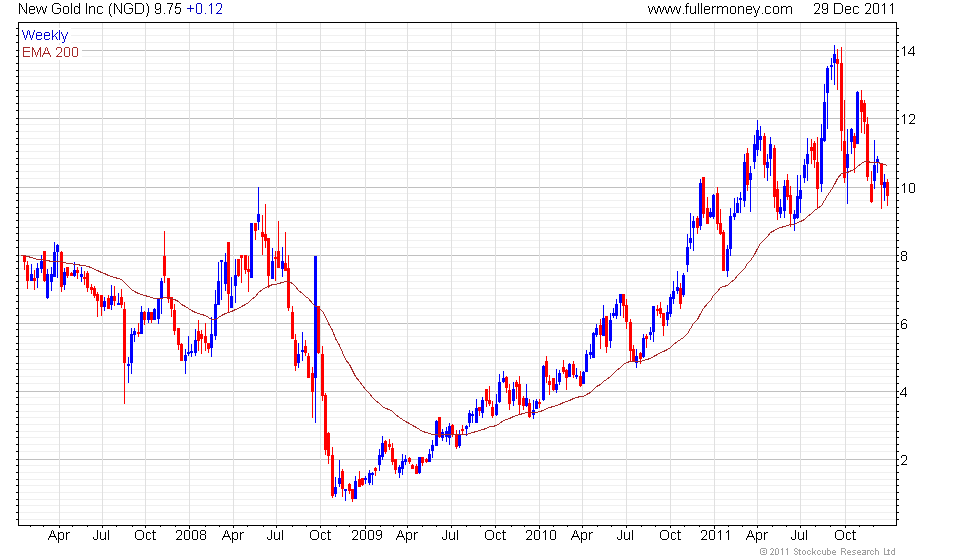Click the 2010 year label on time axis
Screen dimensions: 980x560
coord(541,536)
